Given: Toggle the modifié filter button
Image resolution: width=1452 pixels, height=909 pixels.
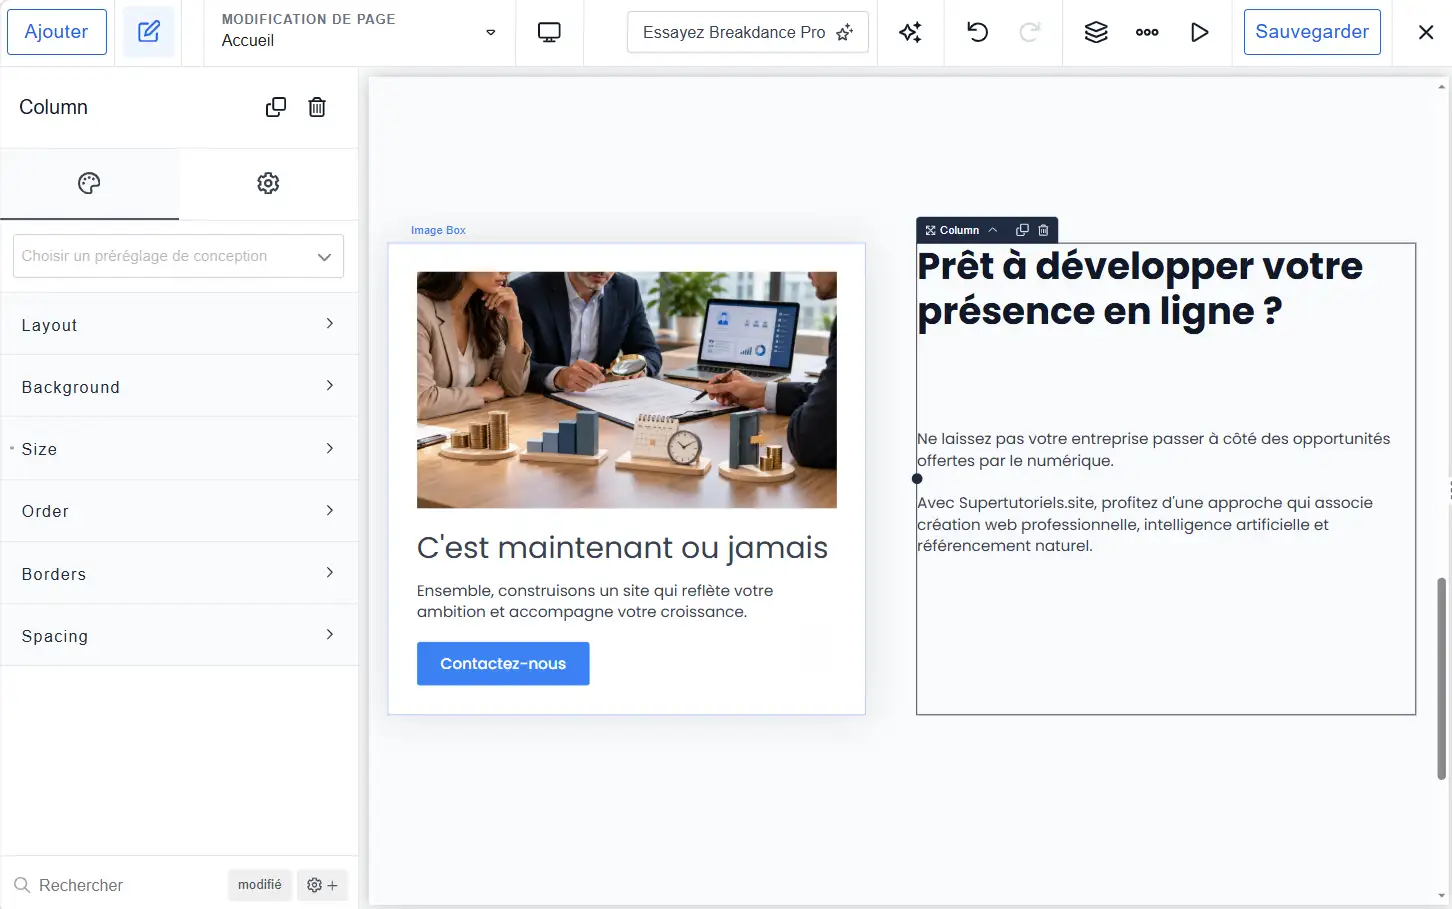Looking at the screenshot, I should click(x=260, y=885).
